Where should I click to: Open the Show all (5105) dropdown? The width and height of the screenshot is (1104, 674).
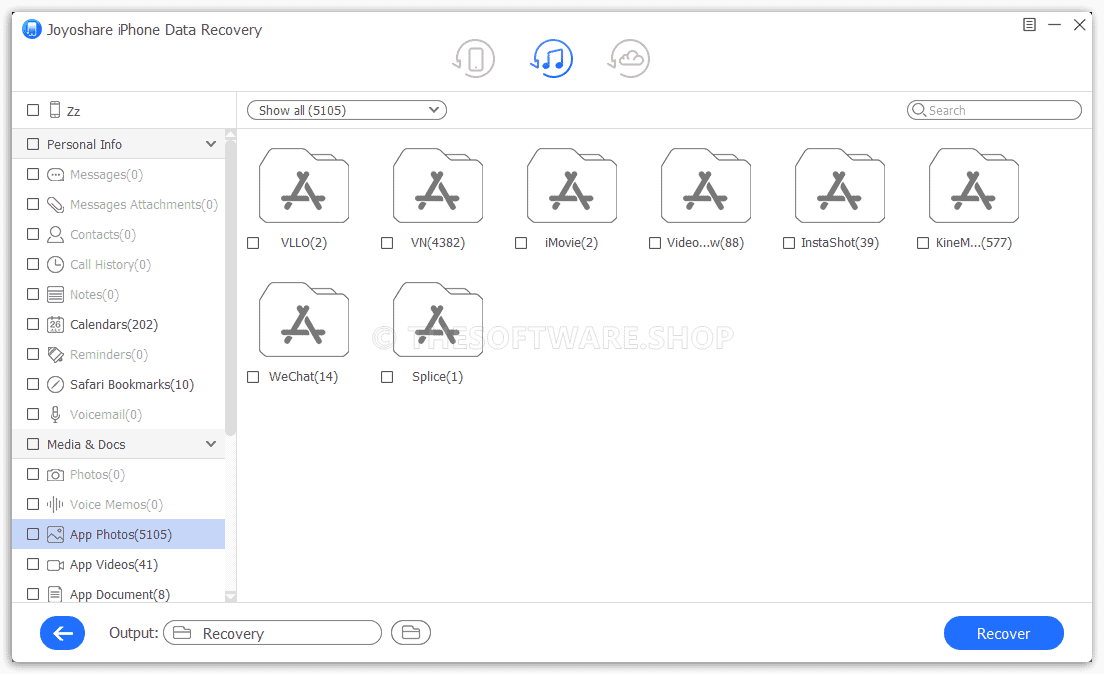click(x=346, y=110)
